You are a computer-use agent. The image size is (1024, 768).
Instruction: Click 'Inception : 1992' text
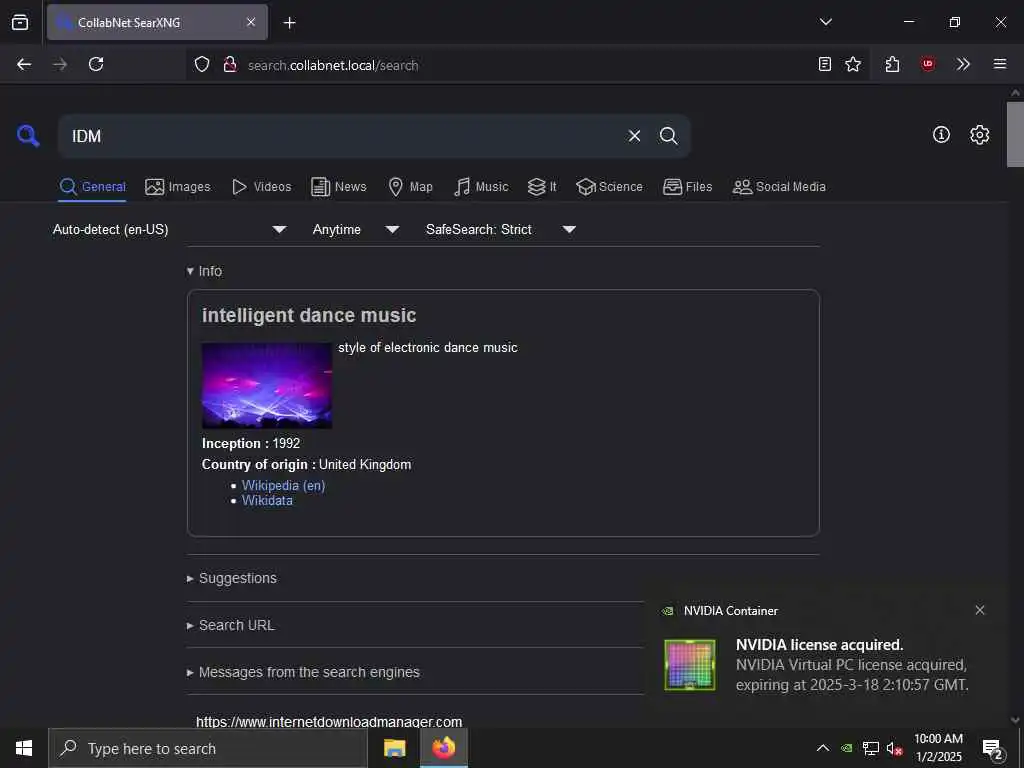pos(251,443)
